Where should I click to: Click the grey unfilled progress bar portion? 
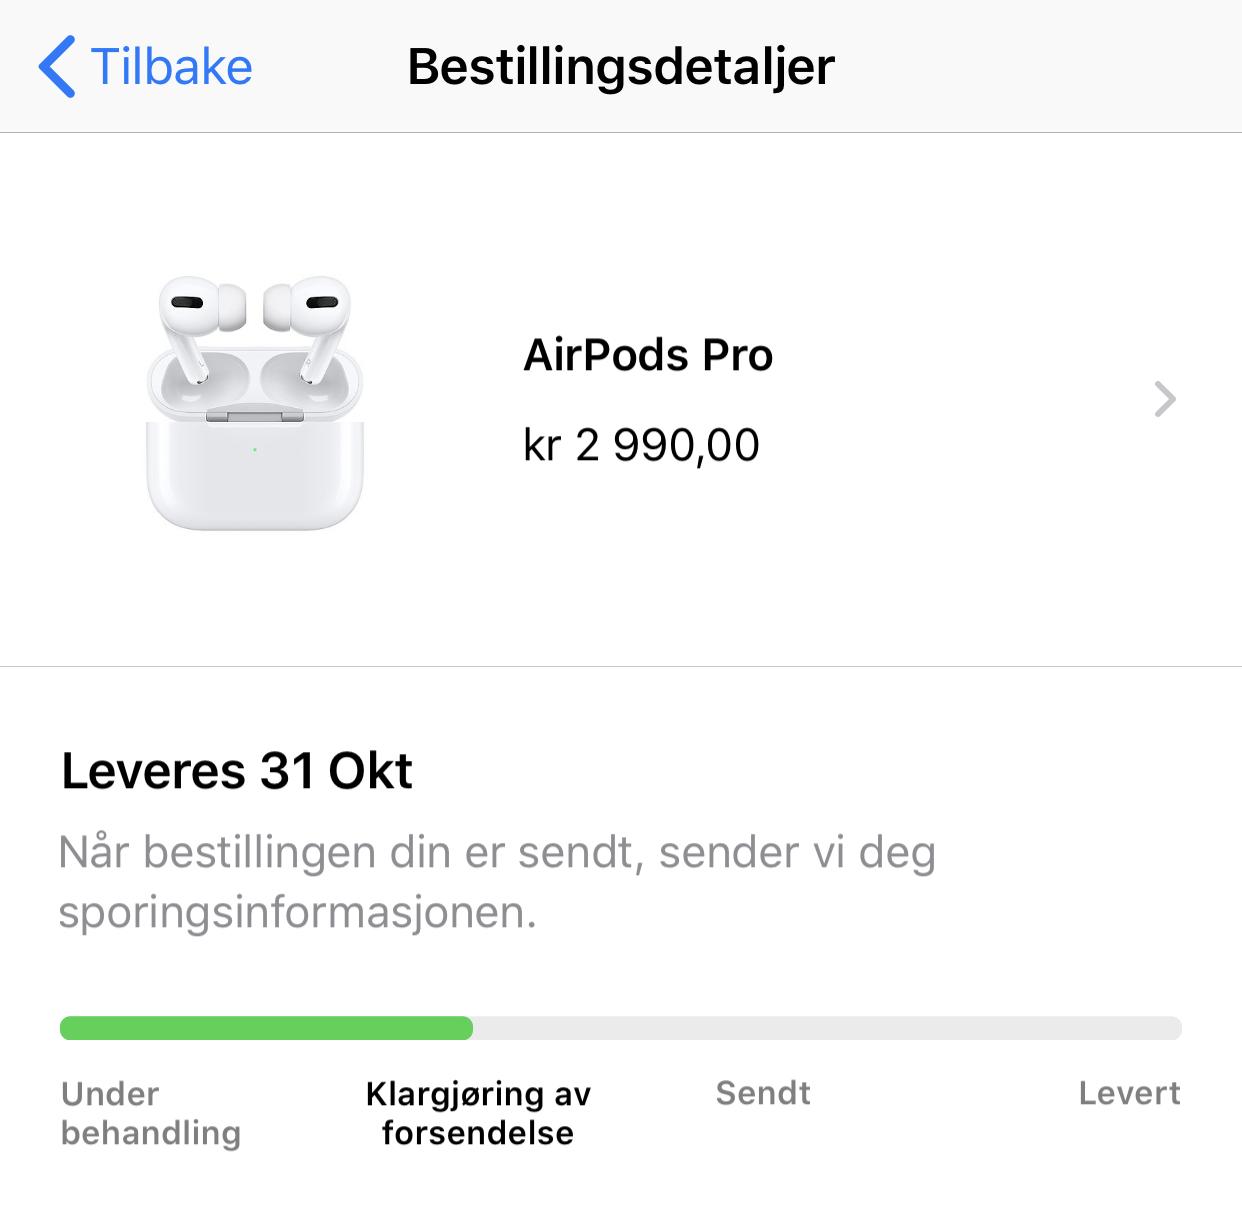[827, 1028]
